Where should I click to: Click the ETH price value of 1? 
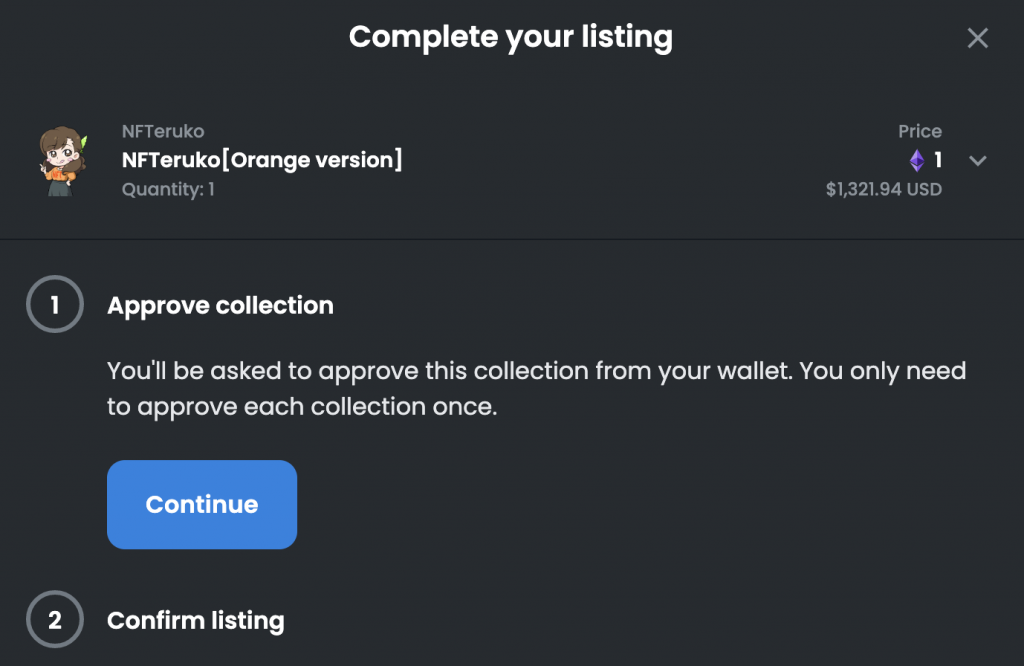point(938,160)
